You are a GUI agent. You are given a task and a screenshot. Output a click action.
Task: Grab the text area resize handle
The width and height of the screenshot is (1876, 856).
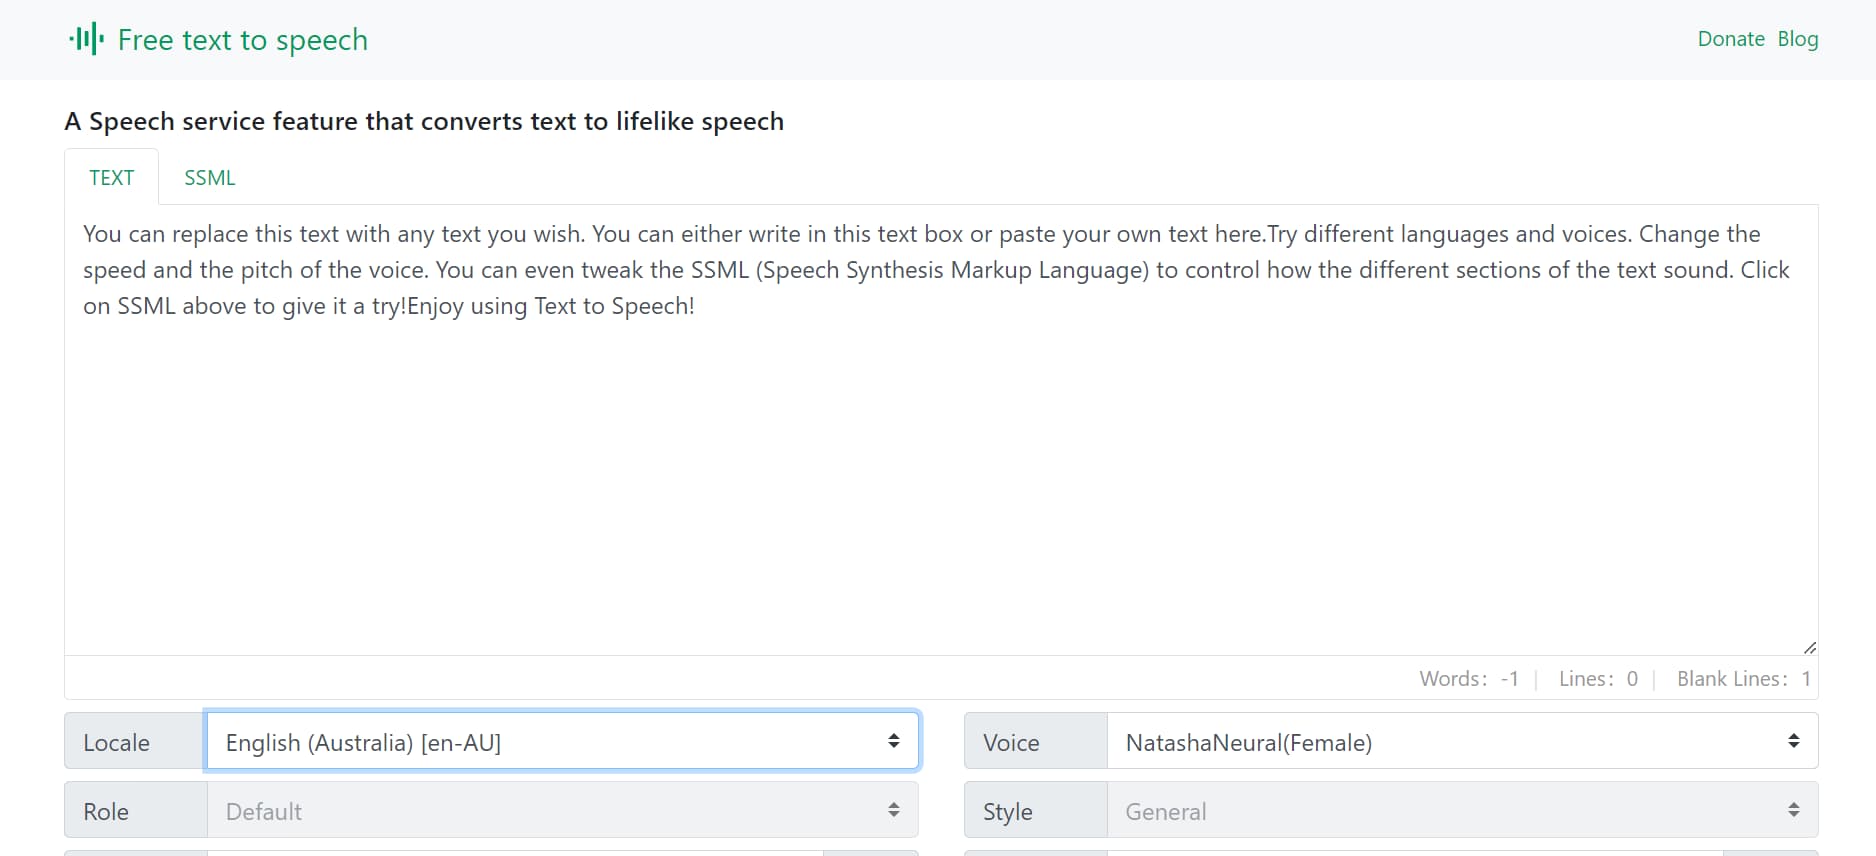coord(1809,647)
